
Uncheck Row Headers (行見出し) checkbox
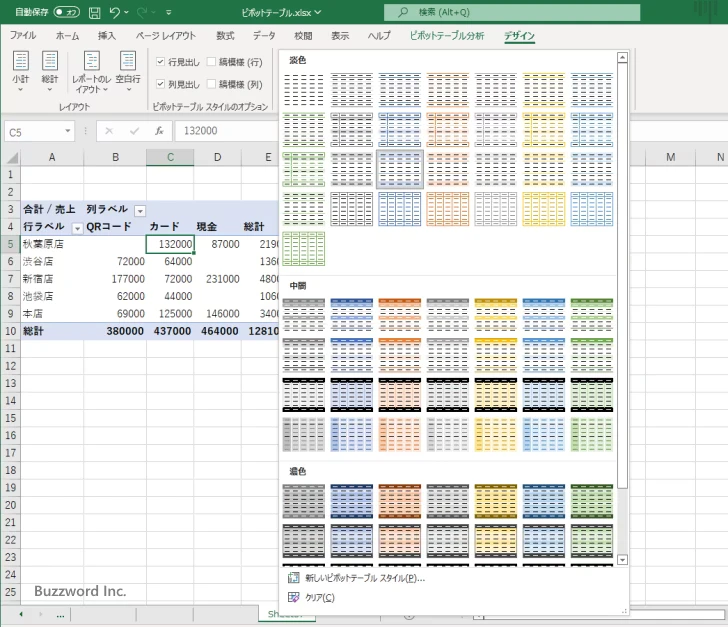coord(160,62)
